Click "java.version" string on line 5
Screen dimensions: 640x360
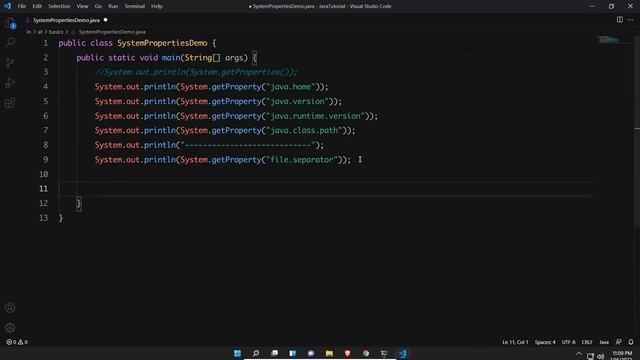298,101
